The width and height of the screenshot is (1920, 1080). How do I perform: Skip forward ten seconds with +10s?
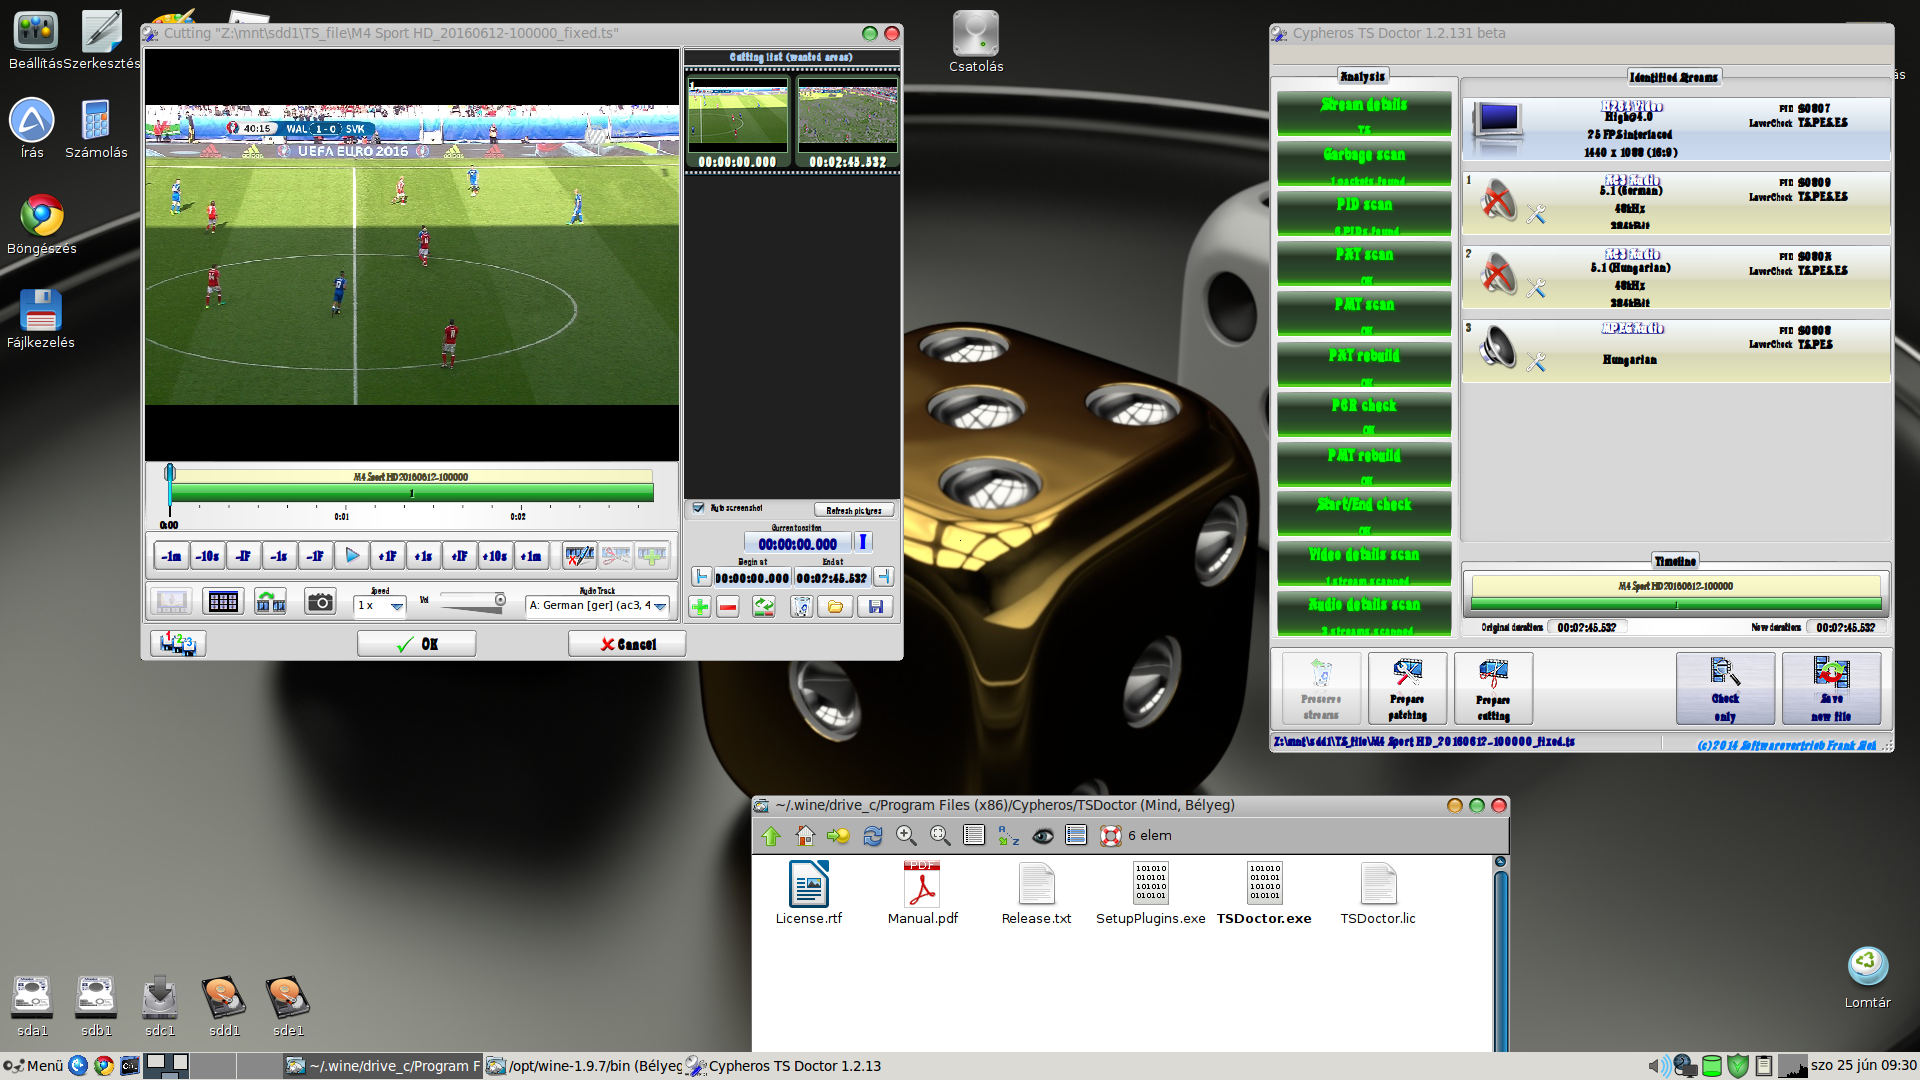tap(495, 556)
